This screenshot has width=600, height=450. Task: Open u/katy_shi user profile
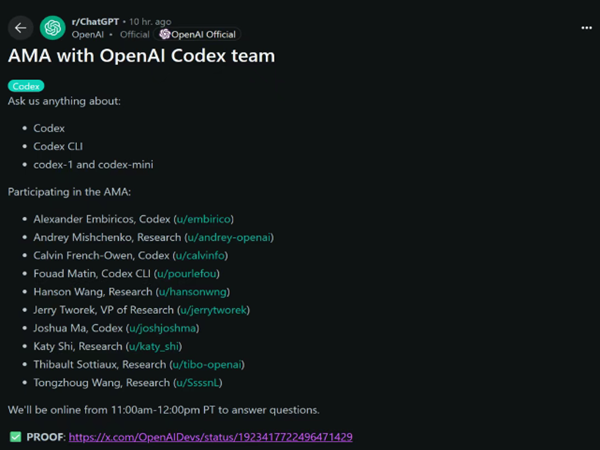click(154, 346)
